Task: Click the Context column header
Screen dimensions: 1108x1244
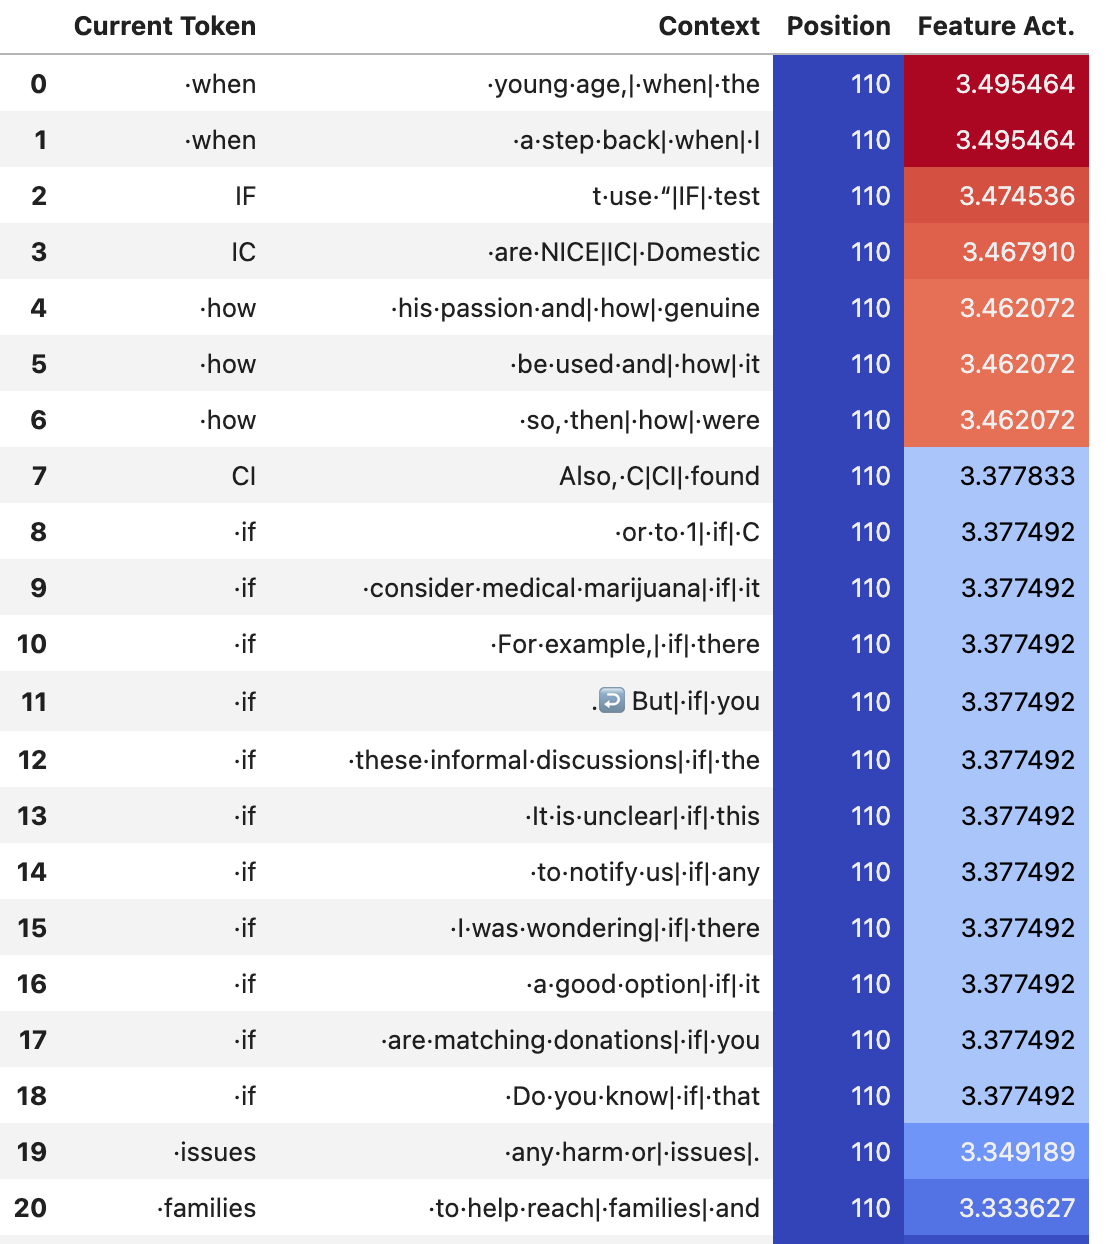Action: 709,26
